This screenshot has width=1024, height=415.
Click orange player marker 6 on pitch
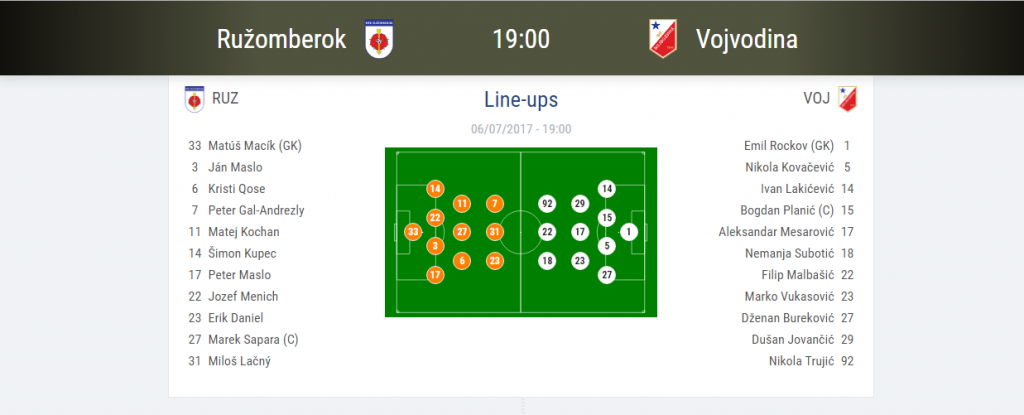pyautogui.click(x=462, y=261)
